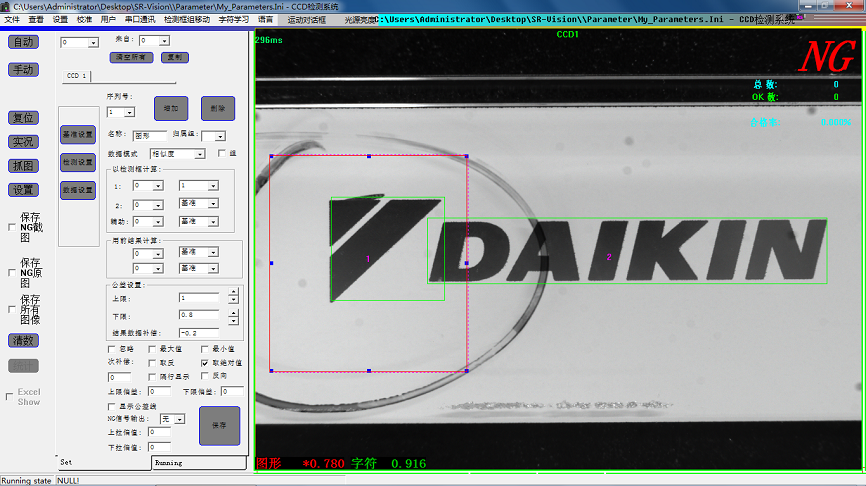
Task: Switch to the Running tab
Action: (x=169, y=463)
